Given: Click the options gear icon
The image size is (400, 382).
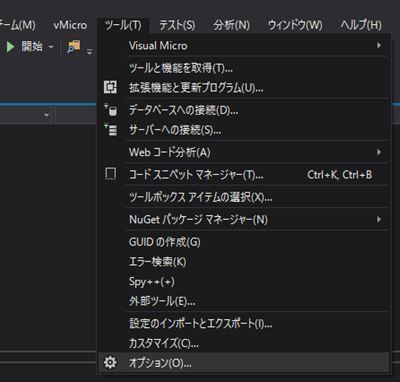Looking at the screenshot, I should [x=110, y=362].
